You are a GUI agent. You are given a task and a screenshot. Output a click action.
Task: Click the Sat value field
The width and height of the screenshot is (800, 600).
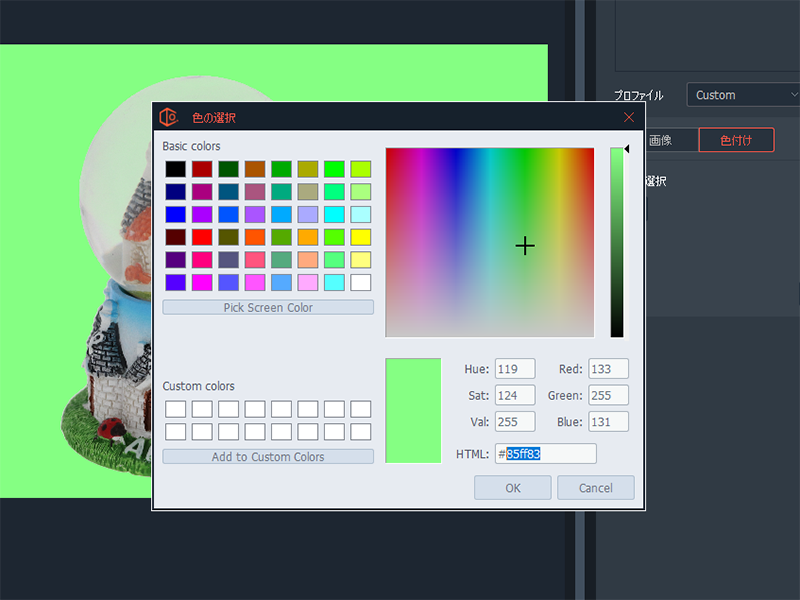(x=515, y=395)
